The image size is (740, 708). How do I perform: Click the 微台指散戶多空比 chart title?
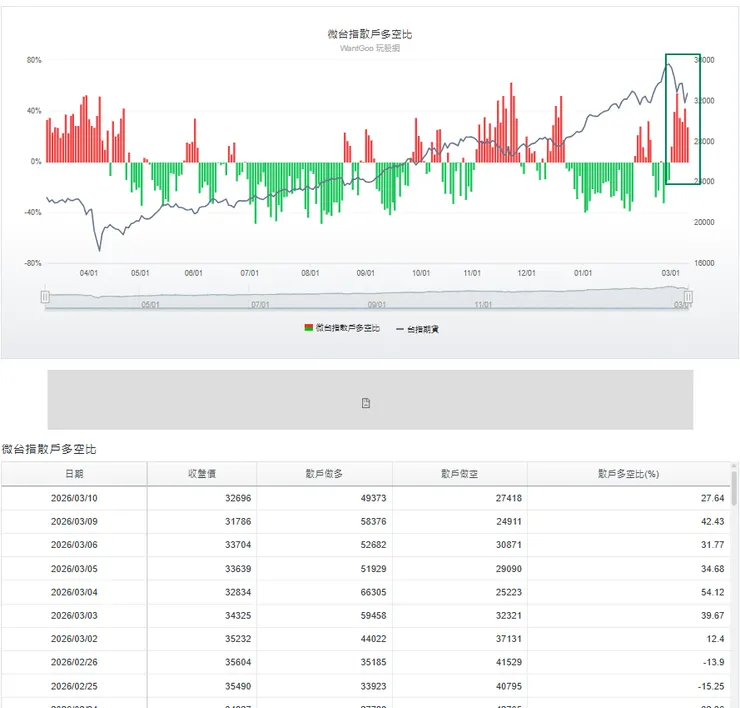(370, 34)
